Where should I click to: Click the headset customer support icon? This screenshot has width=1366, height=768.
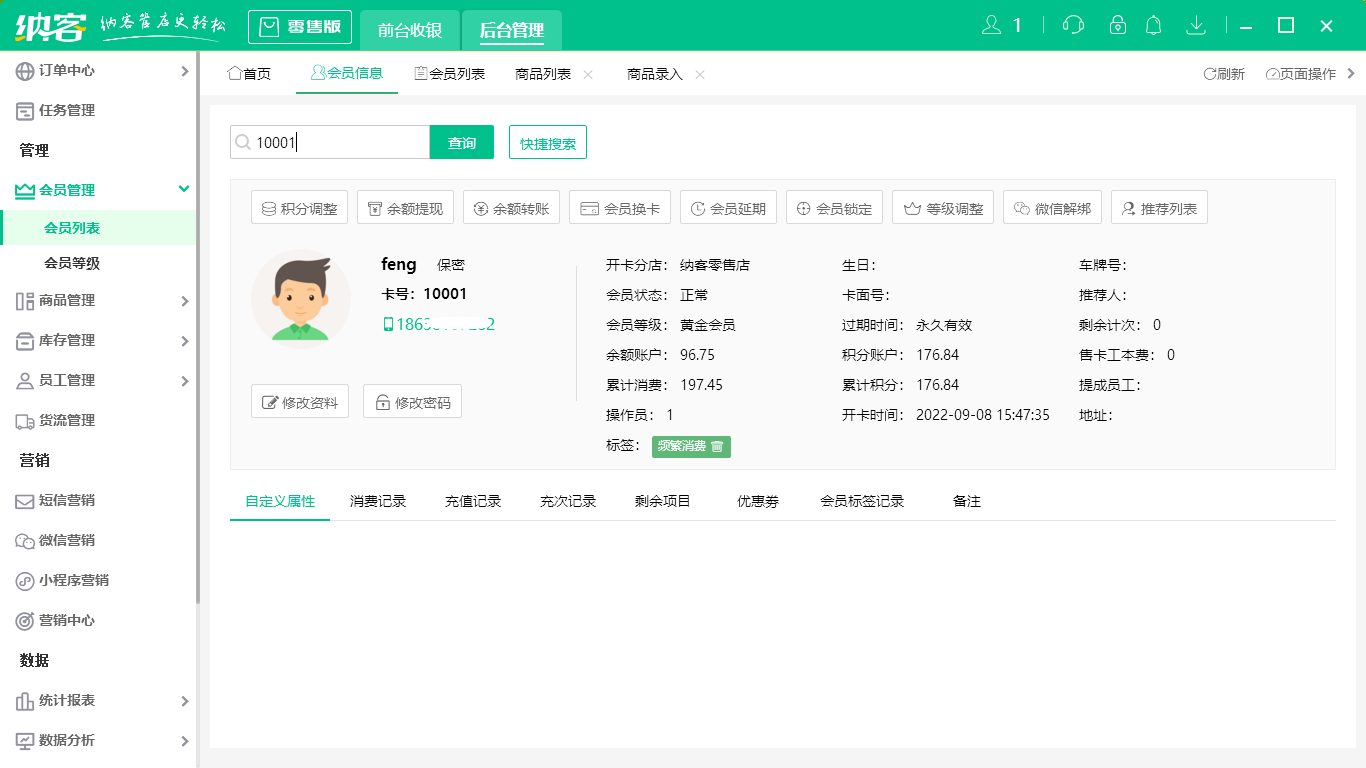click(x=1072, y=25)
